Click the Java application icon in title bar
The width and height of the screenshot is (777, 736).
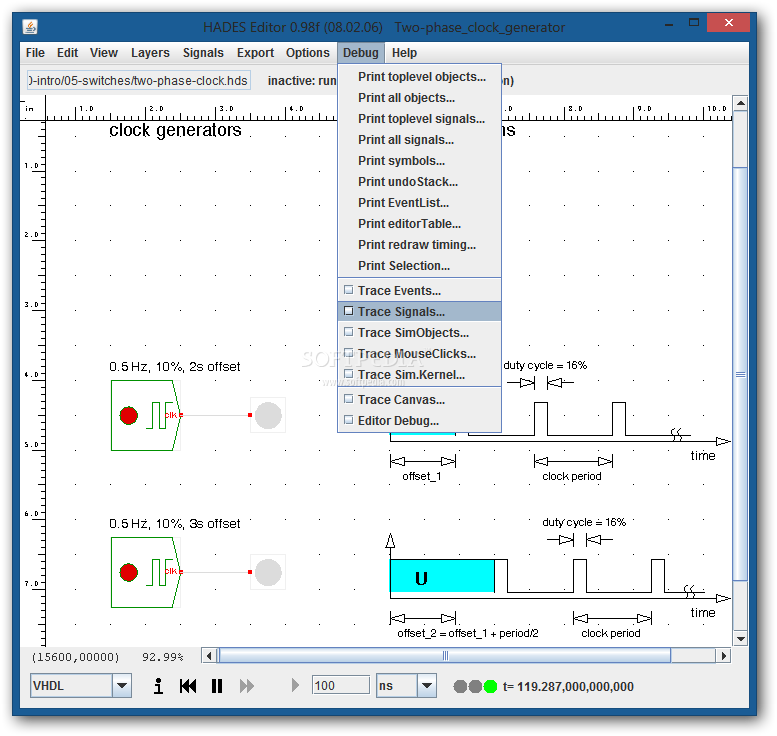30,27
